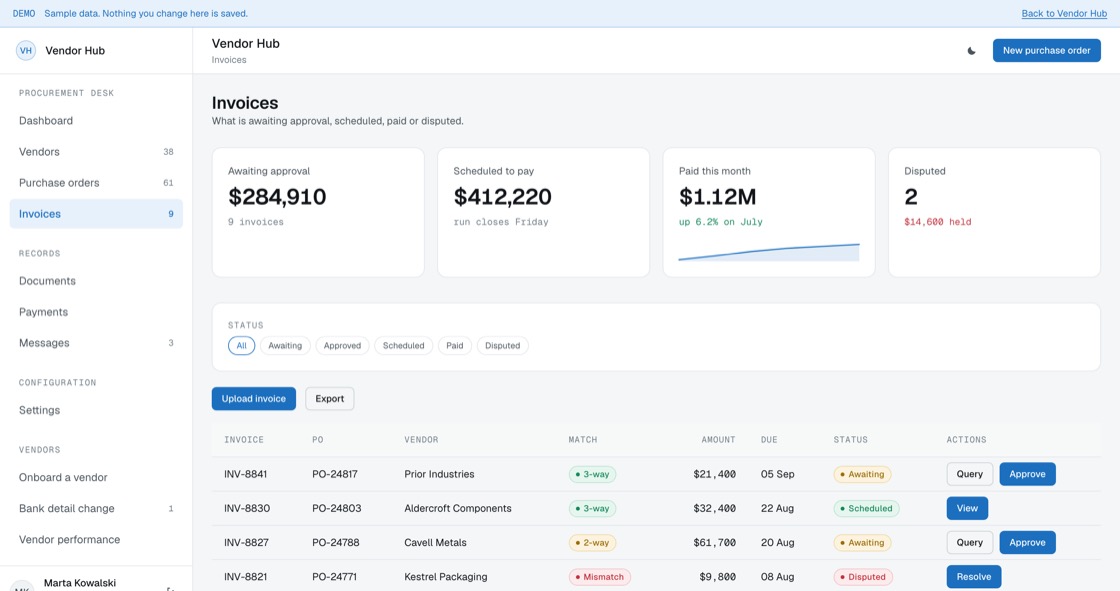
Task: Click the Amount column header
Action: 718,439
